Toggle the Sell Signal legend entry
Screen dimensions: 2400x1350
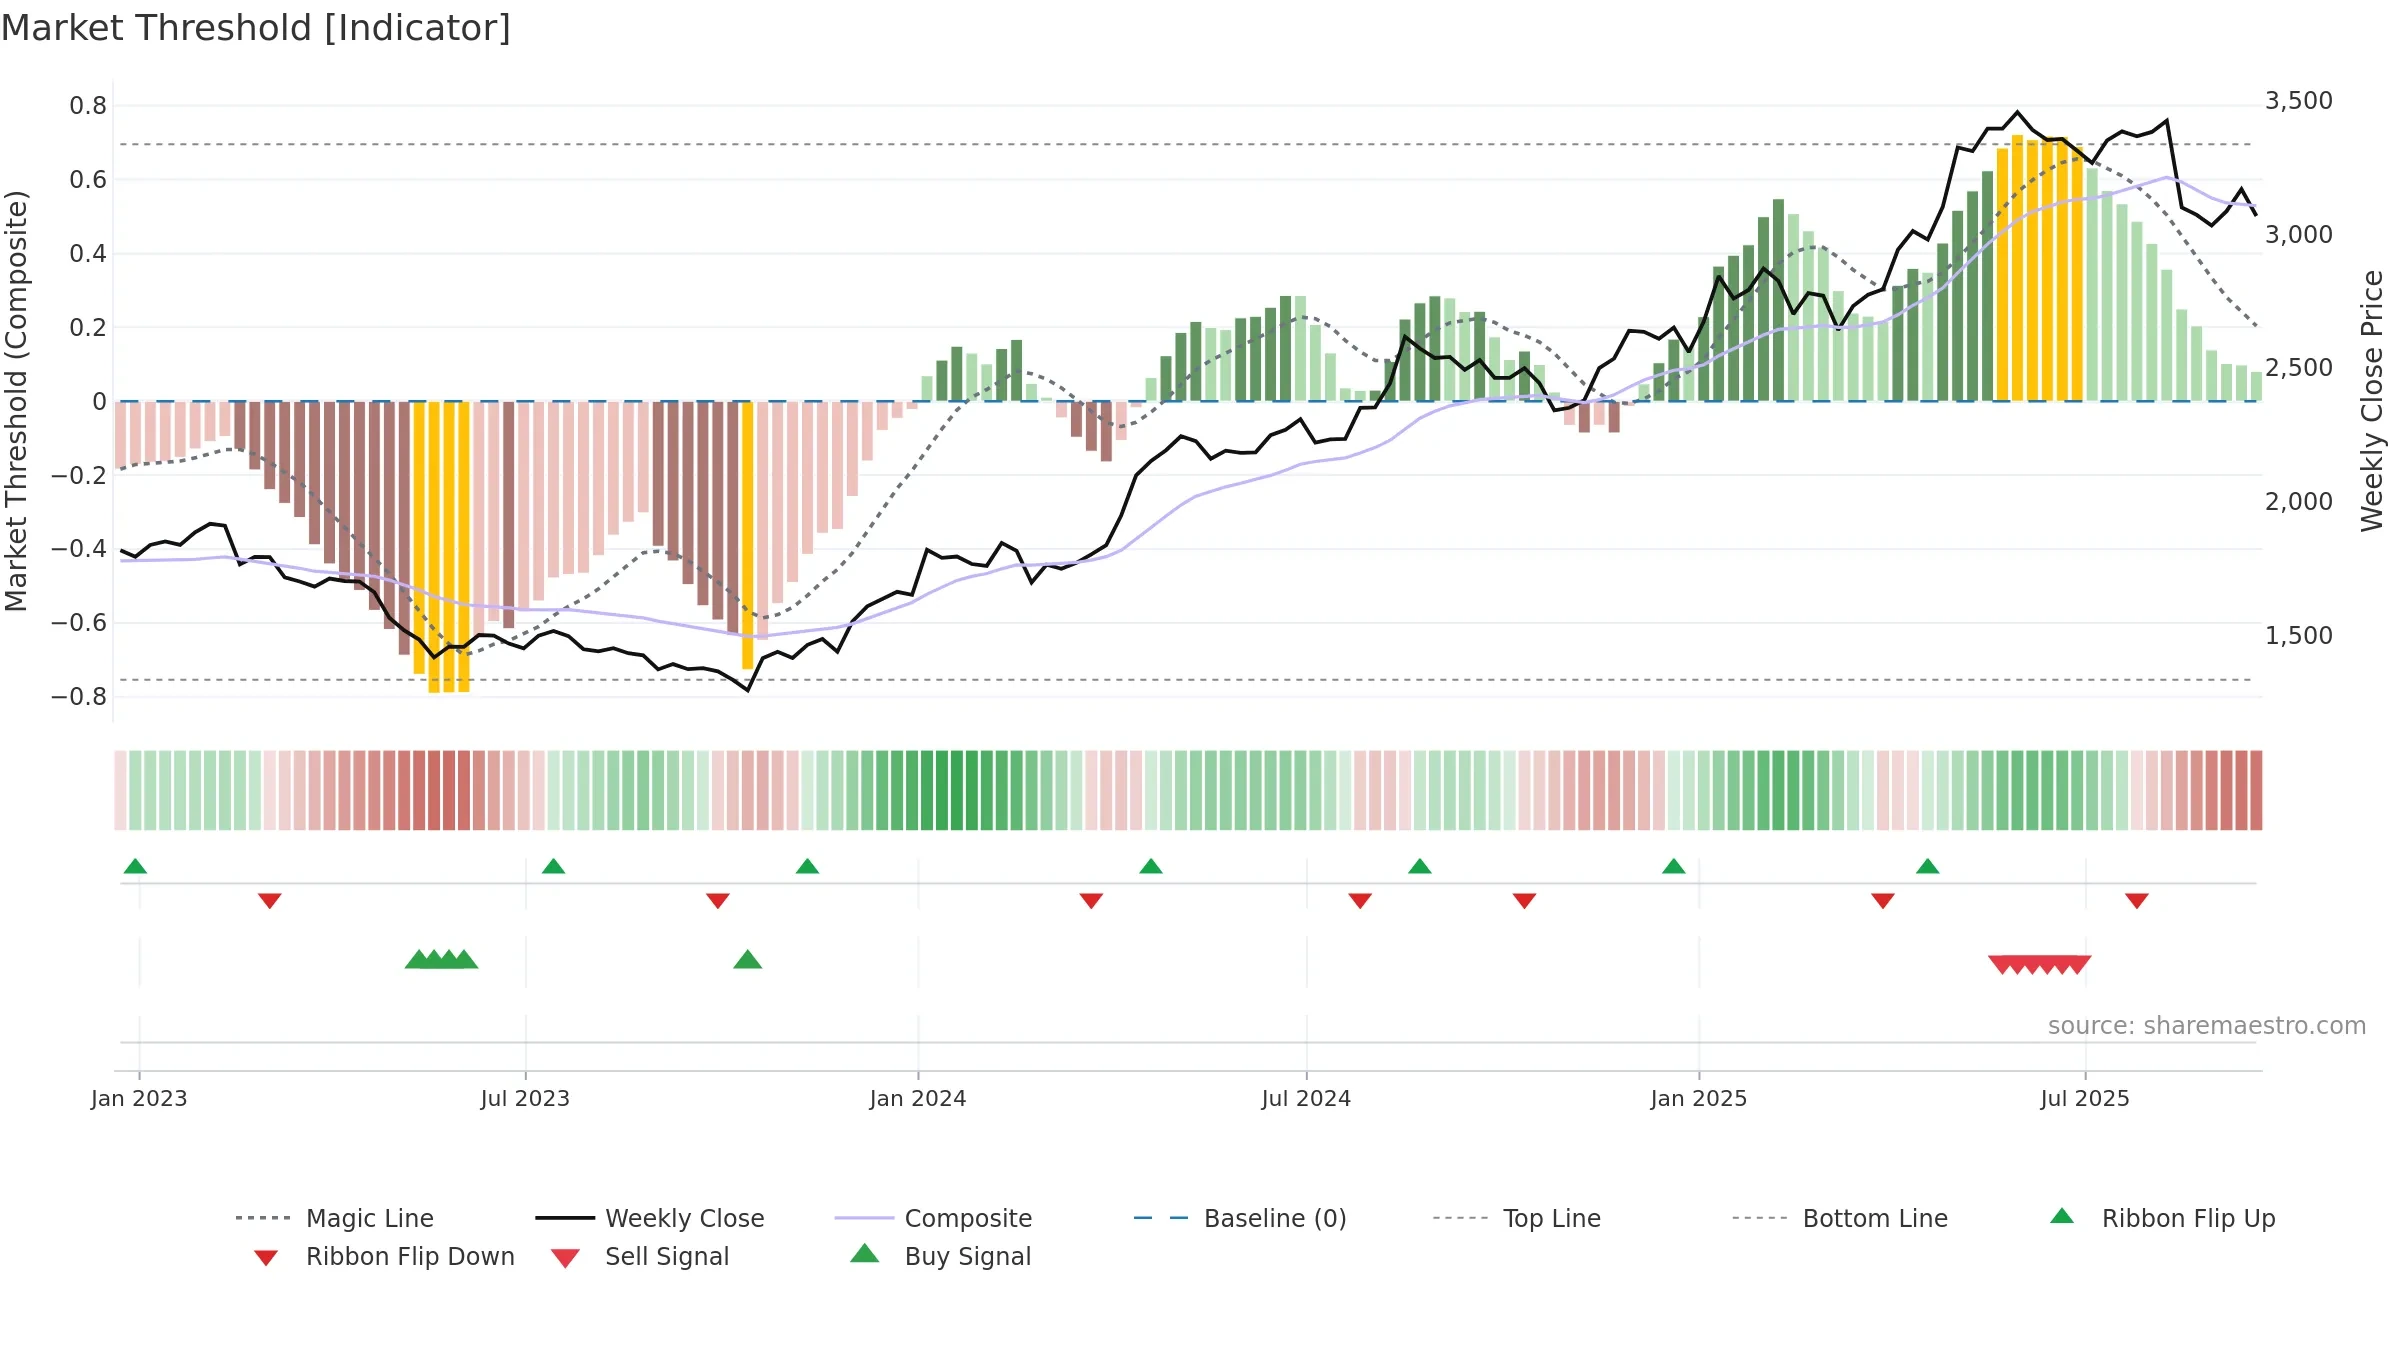640,1256
